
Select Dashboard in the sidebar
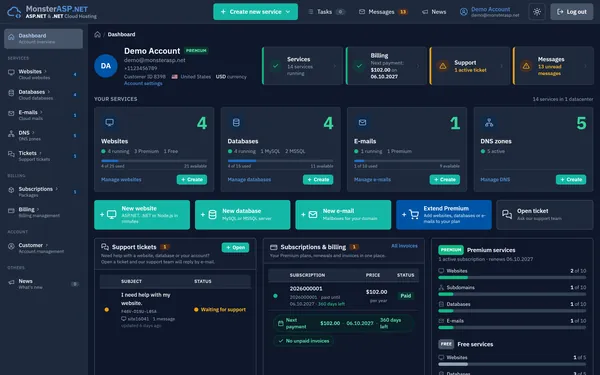tap(43, 39)
